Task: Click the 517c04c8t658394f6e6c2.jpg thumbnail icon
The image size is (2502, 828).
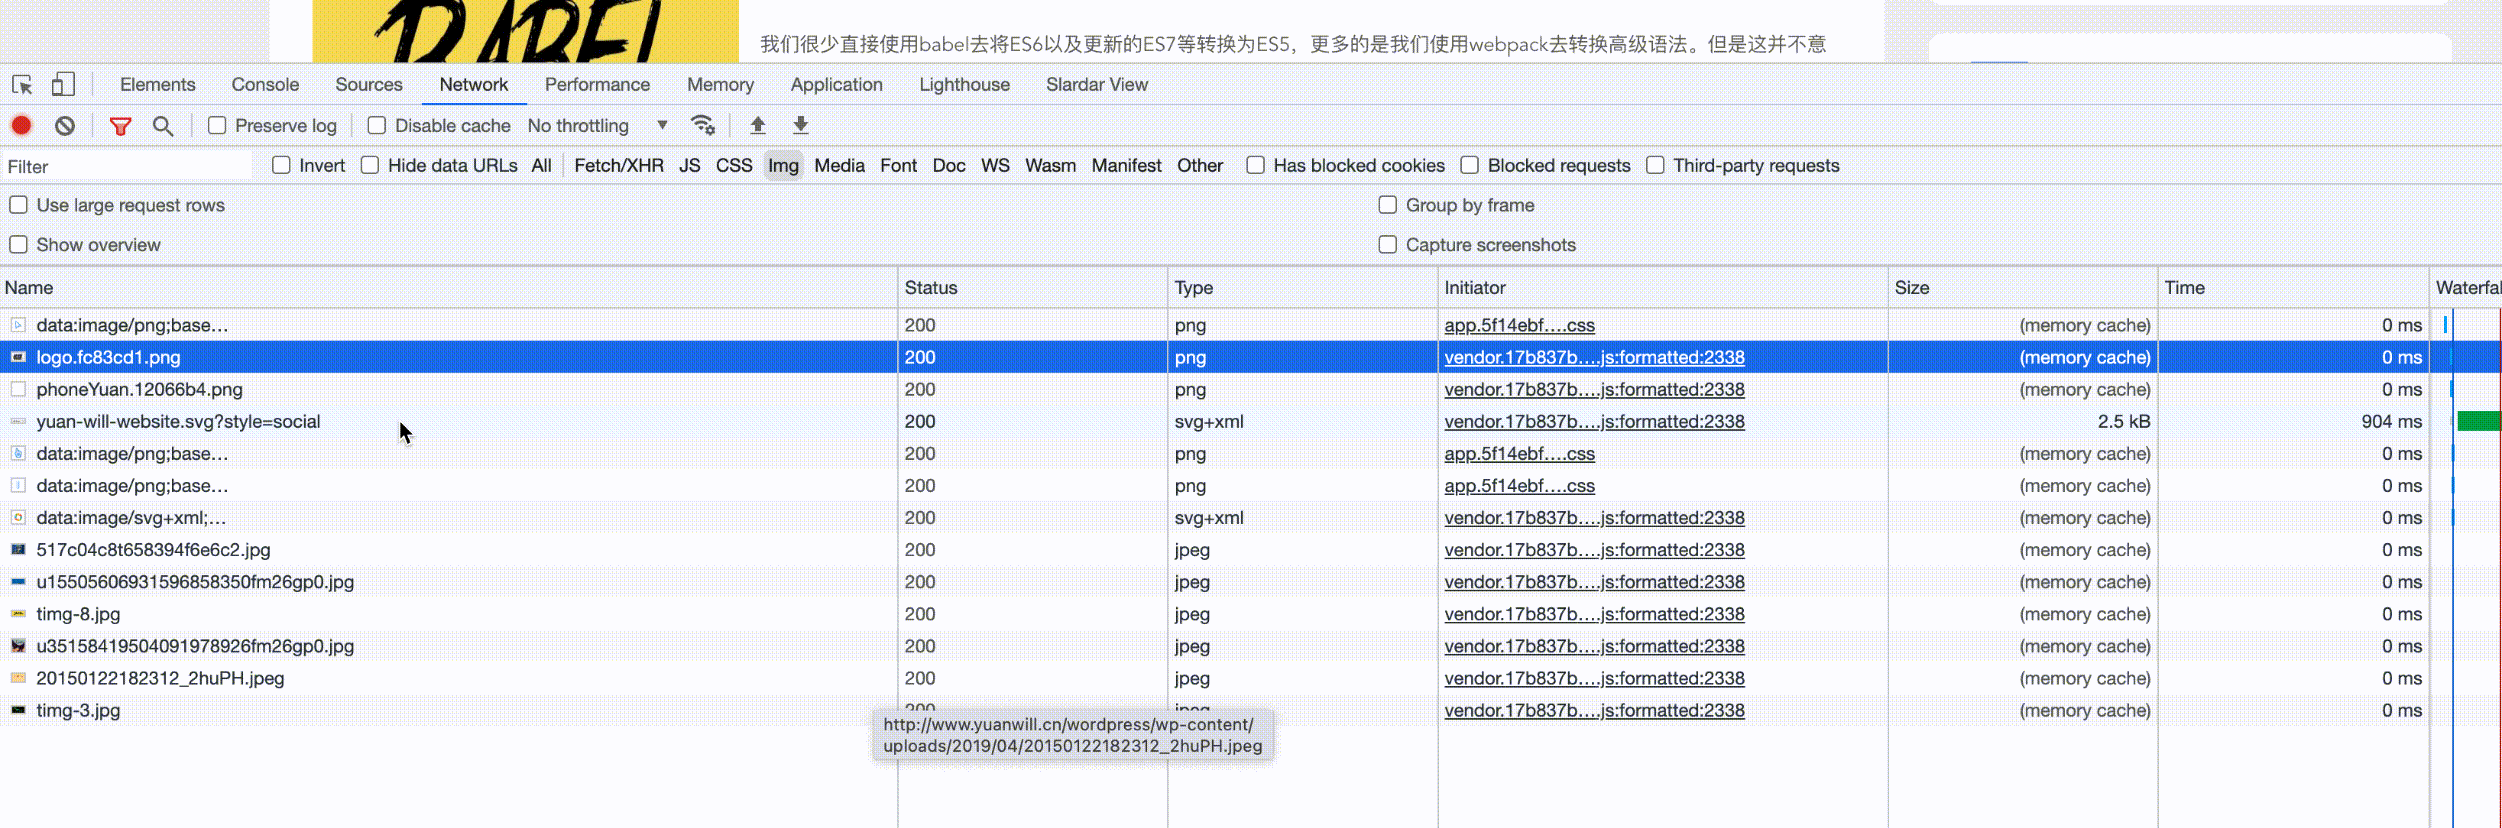Action: click(x=18, y=549)
